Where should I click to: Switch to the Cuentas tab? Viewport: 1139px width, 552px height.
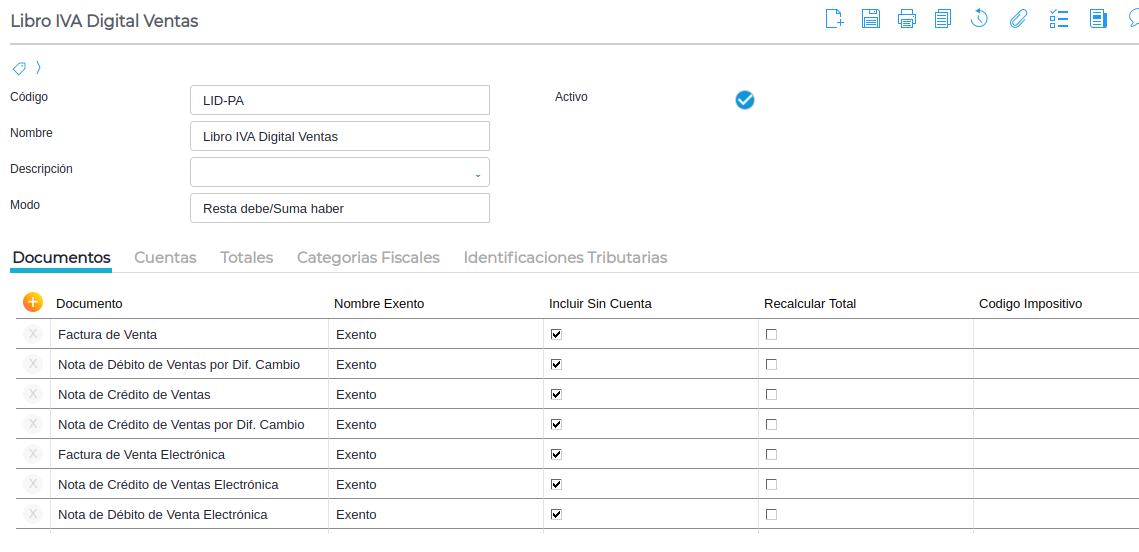coord(165,257)
